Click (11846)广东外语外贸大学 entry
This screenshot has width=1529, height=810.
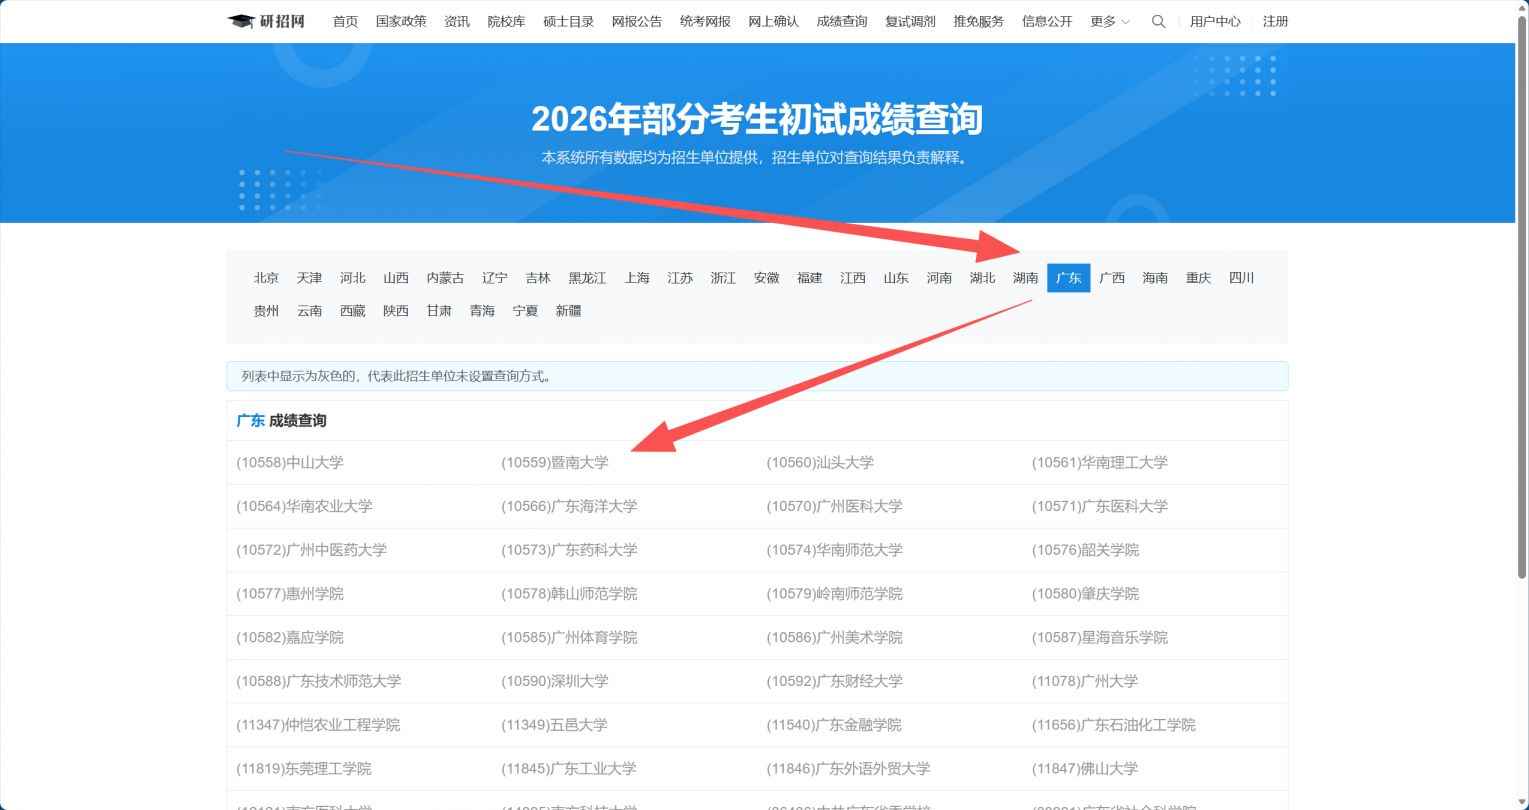[x=848, y=769]
